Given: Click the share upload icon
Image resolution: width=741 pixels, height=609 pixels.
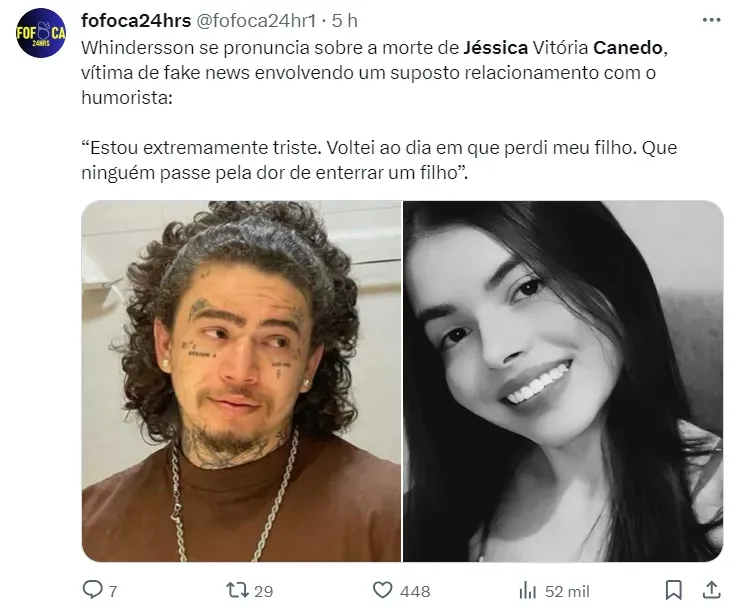Looking at the screenshot, I should 711,590.
